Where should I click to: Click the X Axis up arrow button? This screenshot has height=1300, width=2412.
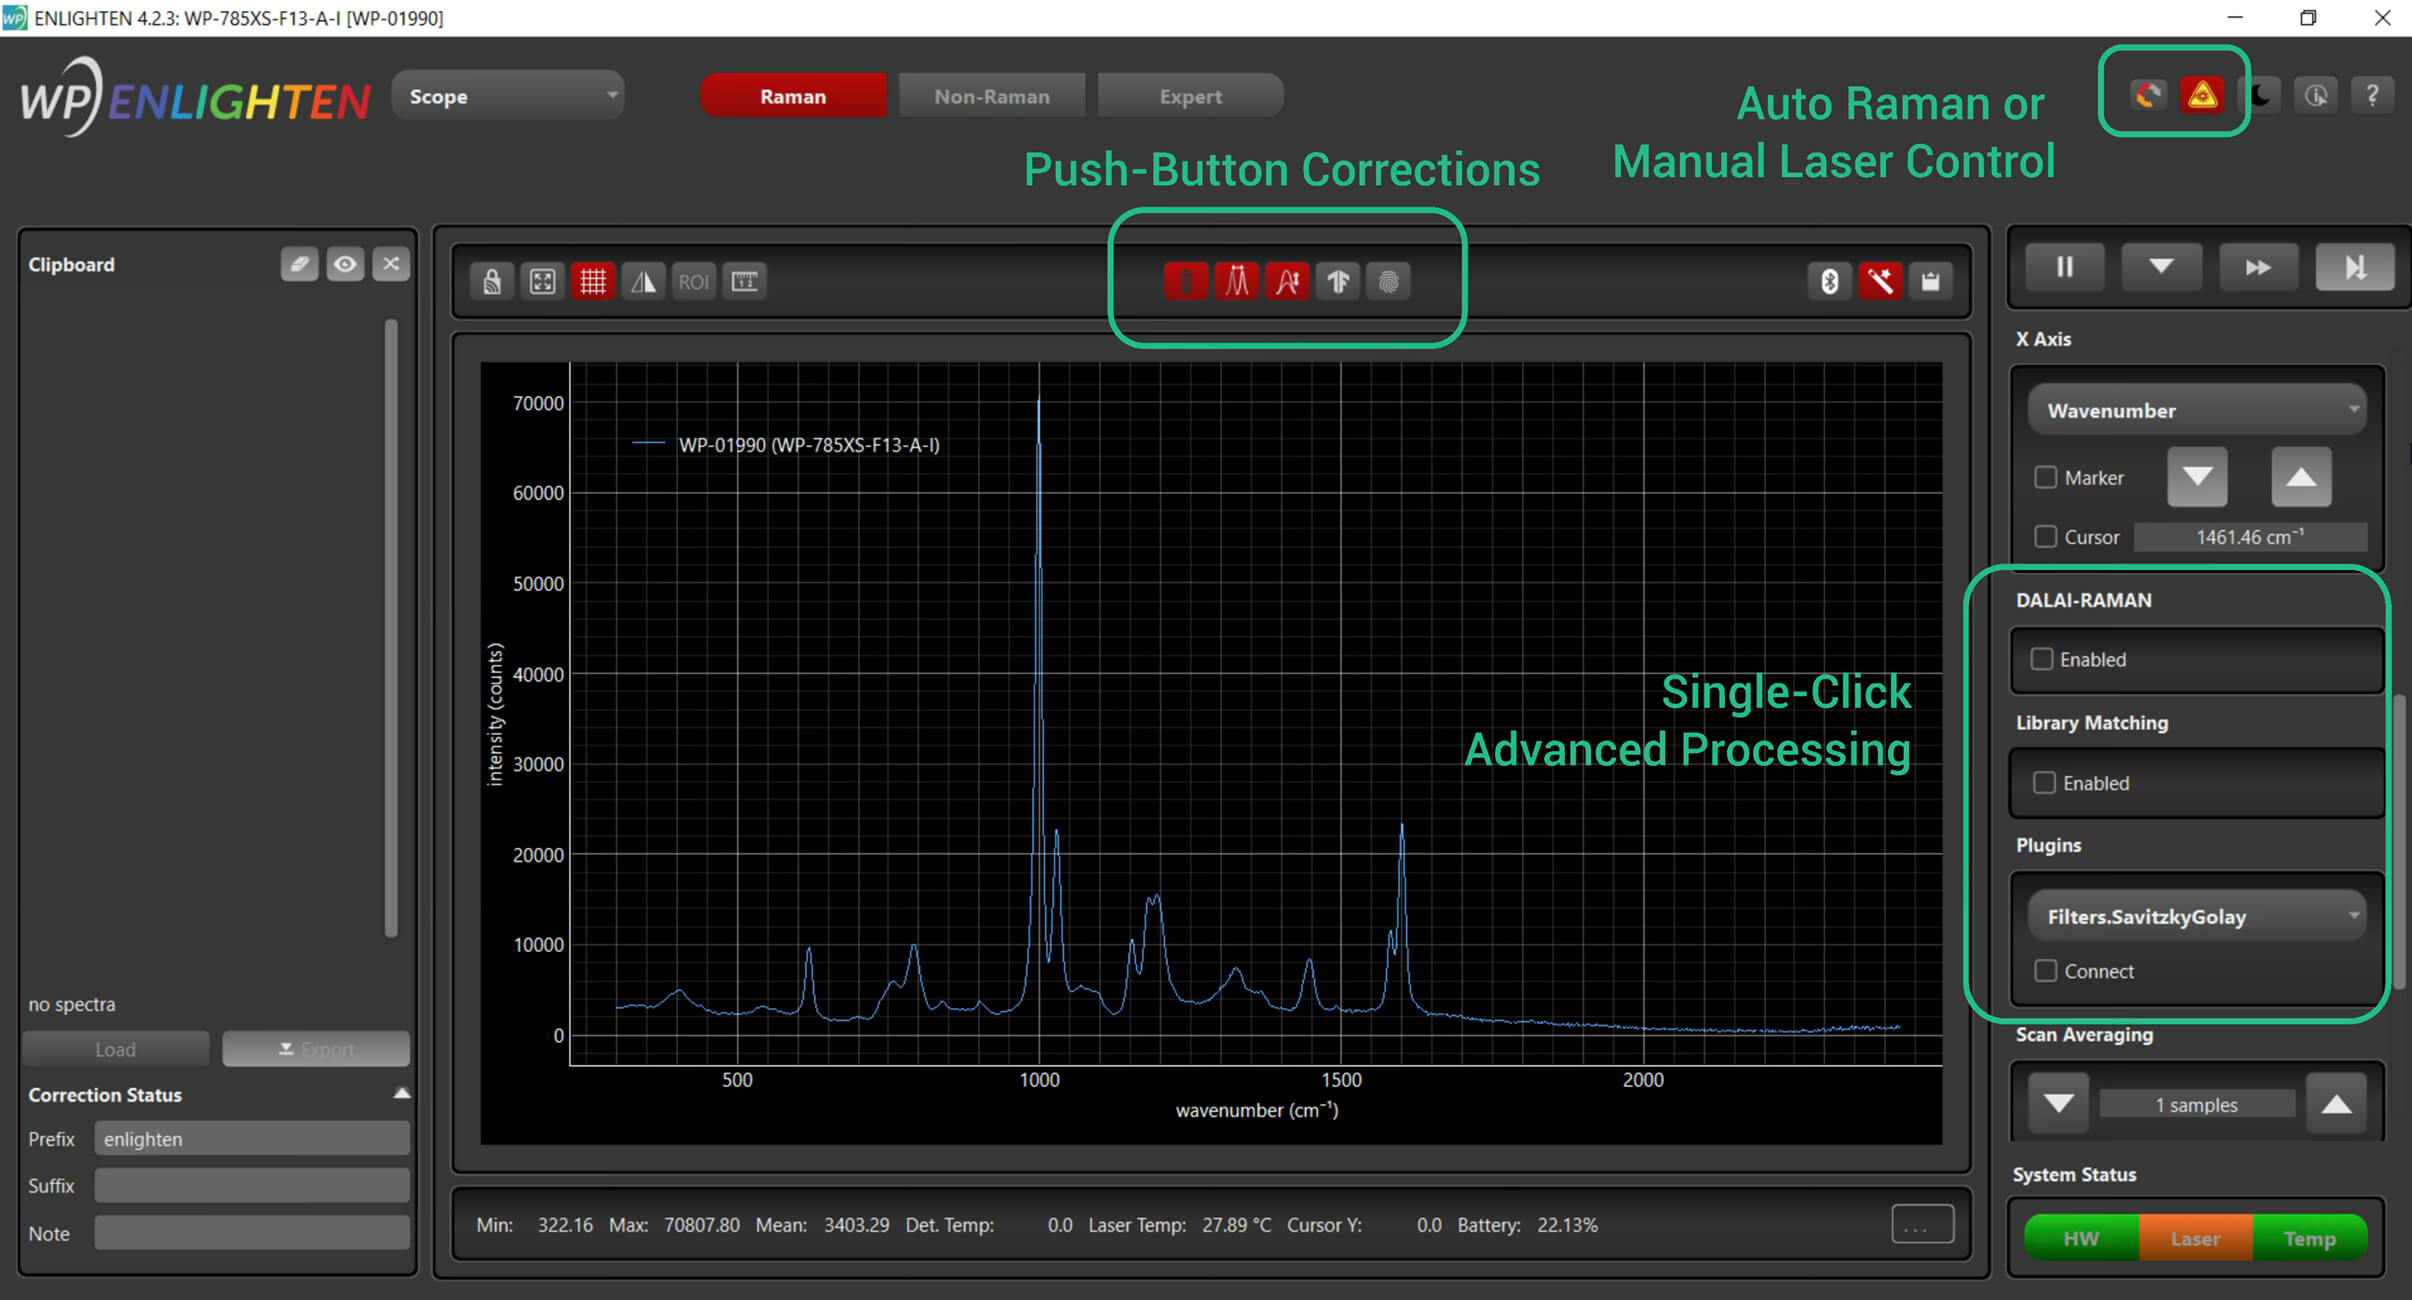coord(2301,477)
